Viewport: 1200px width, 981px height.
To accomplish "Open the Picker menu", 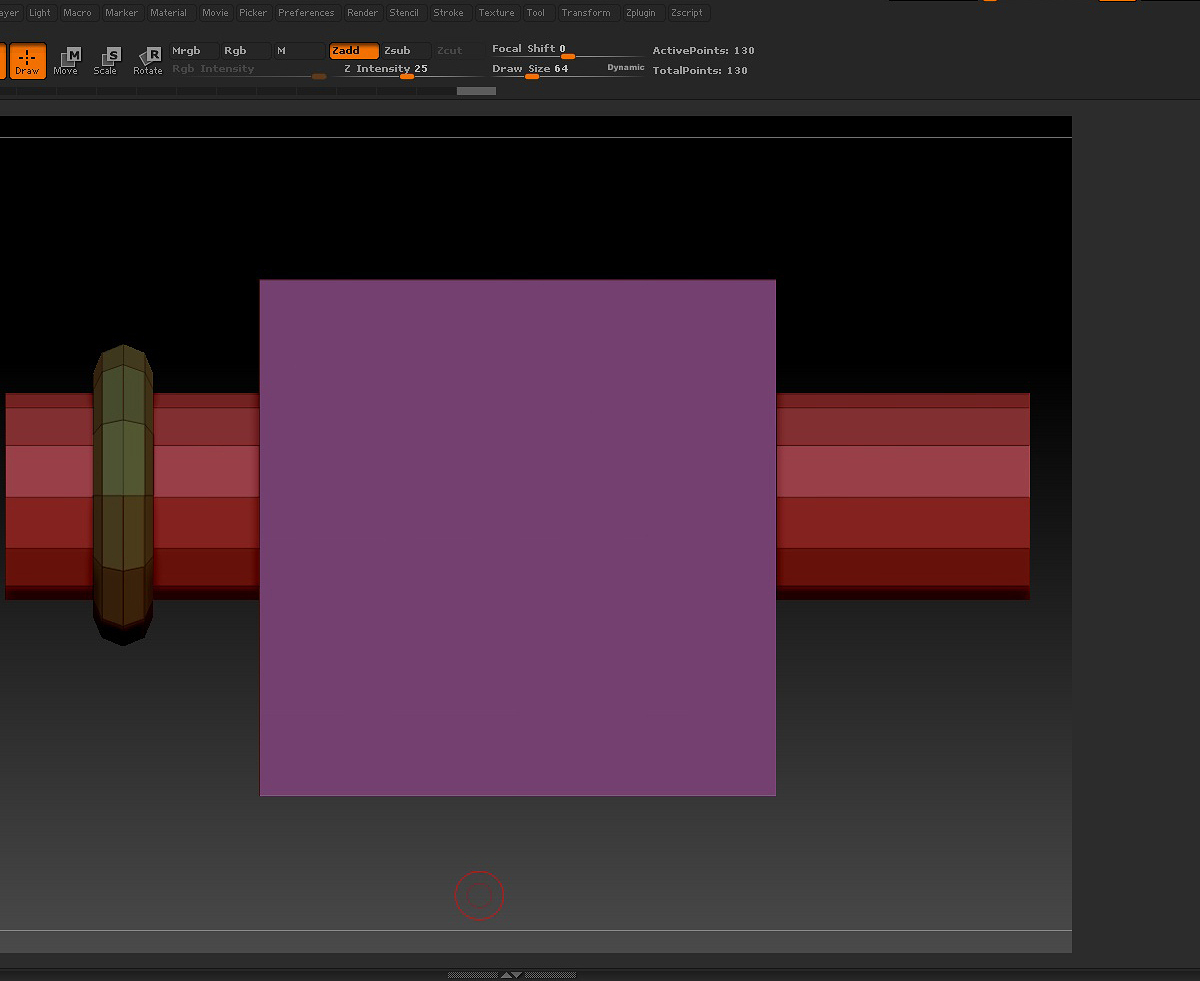I will click(253, 13).
